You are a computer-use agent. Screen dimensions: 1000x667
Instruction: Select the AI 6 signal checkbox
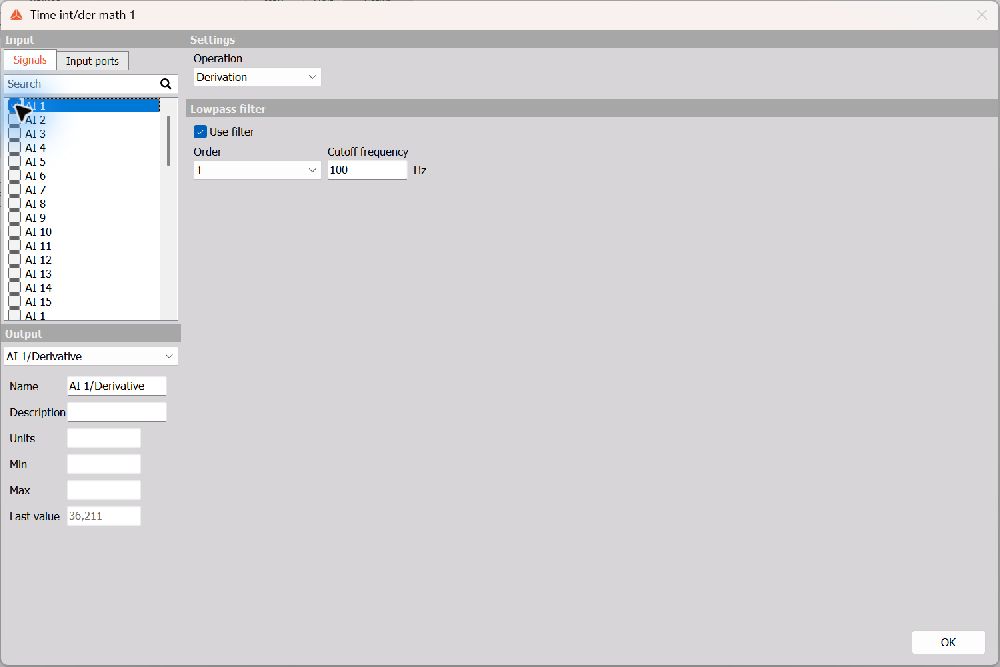14,176
